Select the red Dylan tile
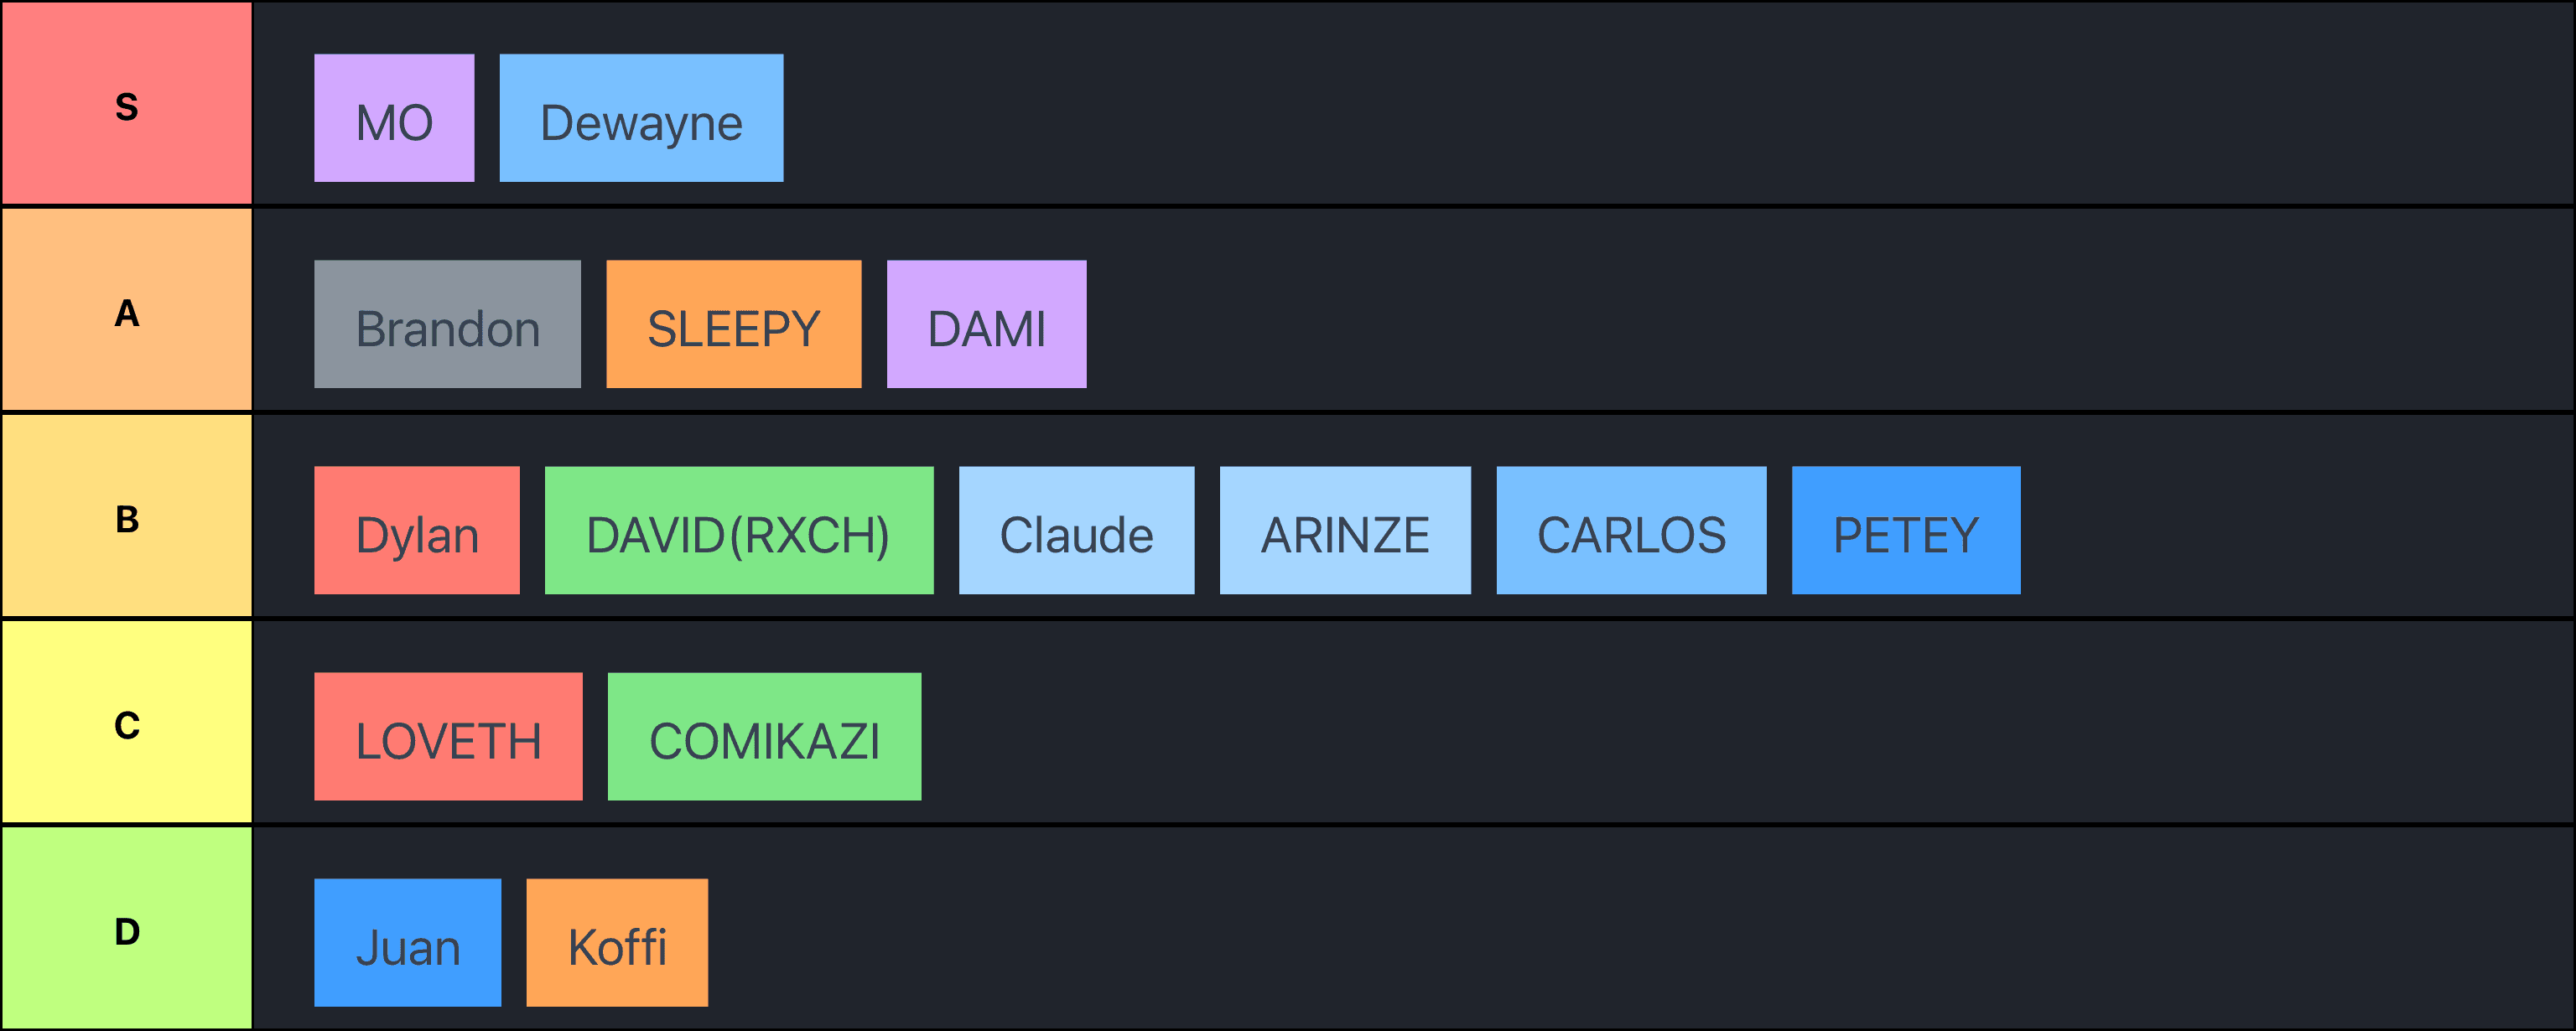This screenshot has width=2576, height=1031. pyautogui.click(x=417, y=530)
